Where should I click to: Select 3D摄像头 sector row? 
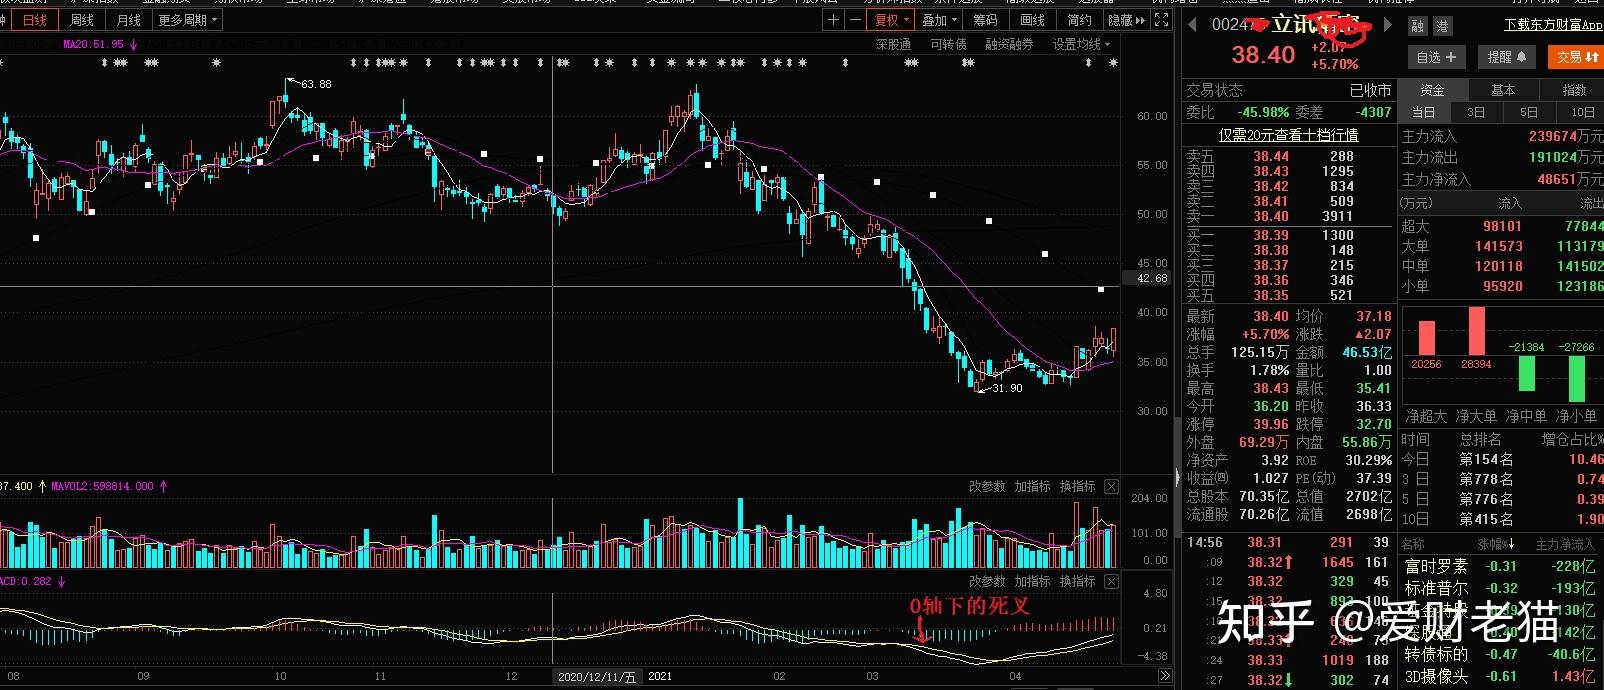pos(1502,676)
